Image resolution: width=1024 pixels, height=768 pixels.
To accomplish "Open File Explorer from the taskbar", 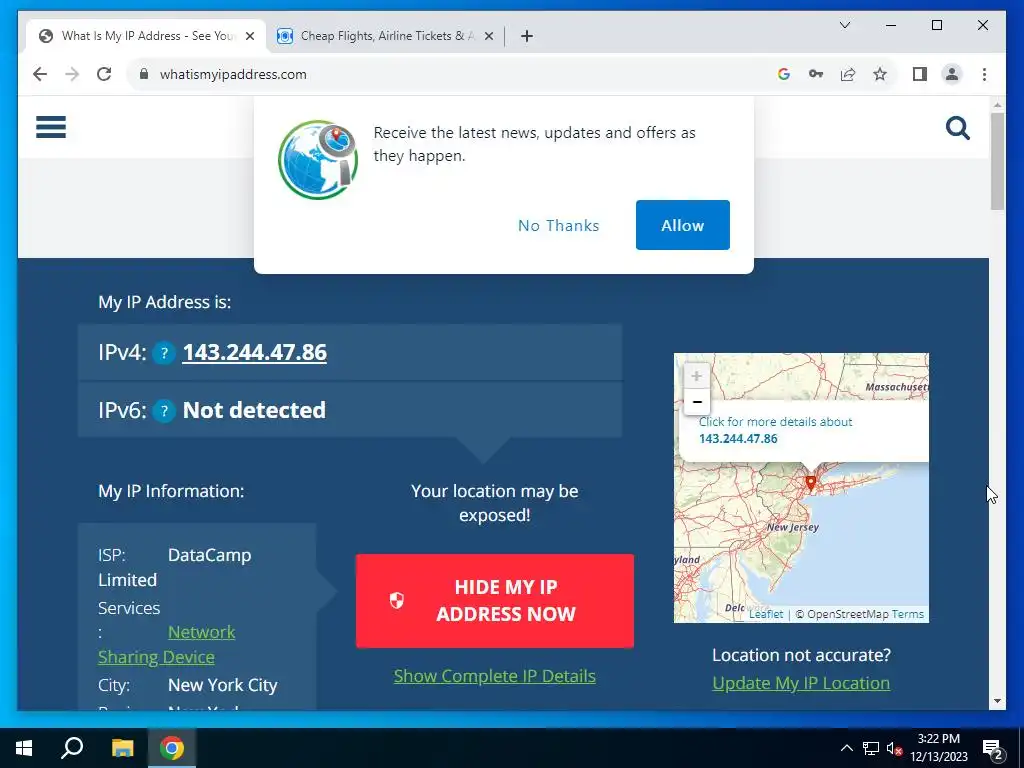I will (x=122, y=748).
